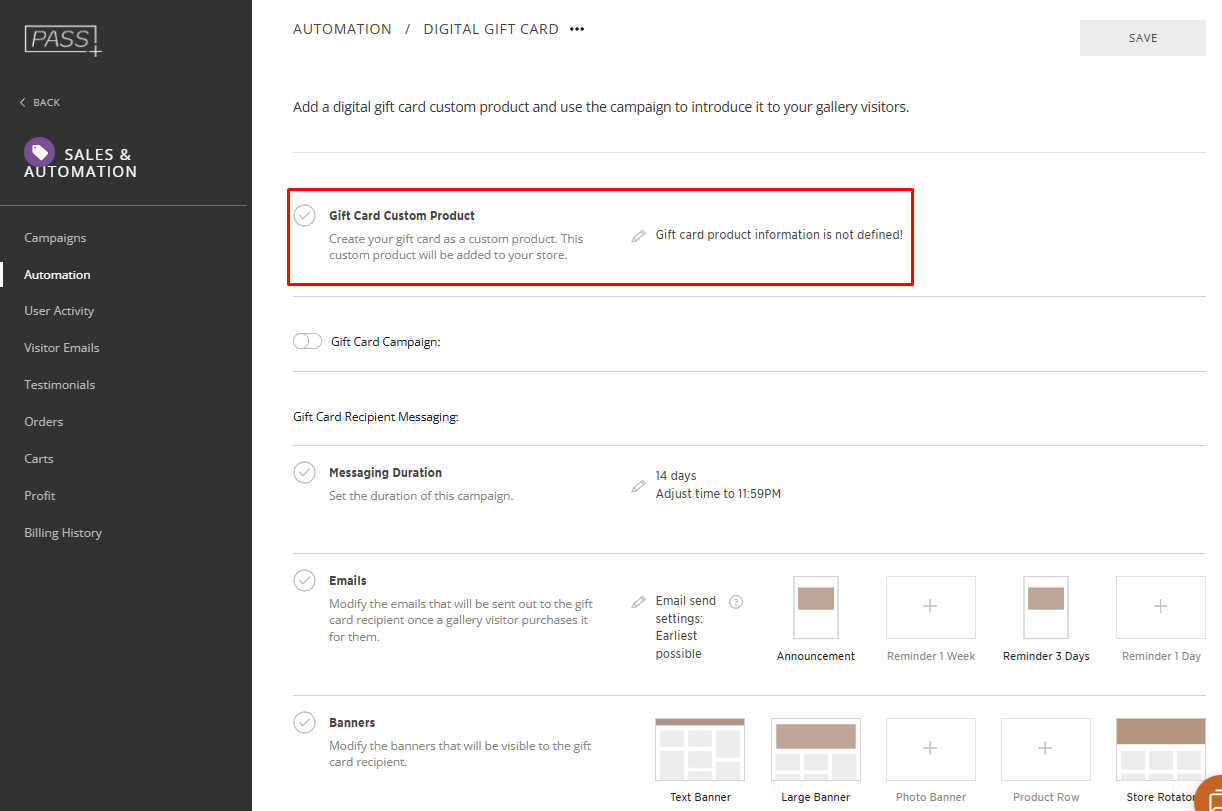Screen dimensions: 1222x811
Task: Click pencil icon beside gift card product information
Action: click(638, 236)
